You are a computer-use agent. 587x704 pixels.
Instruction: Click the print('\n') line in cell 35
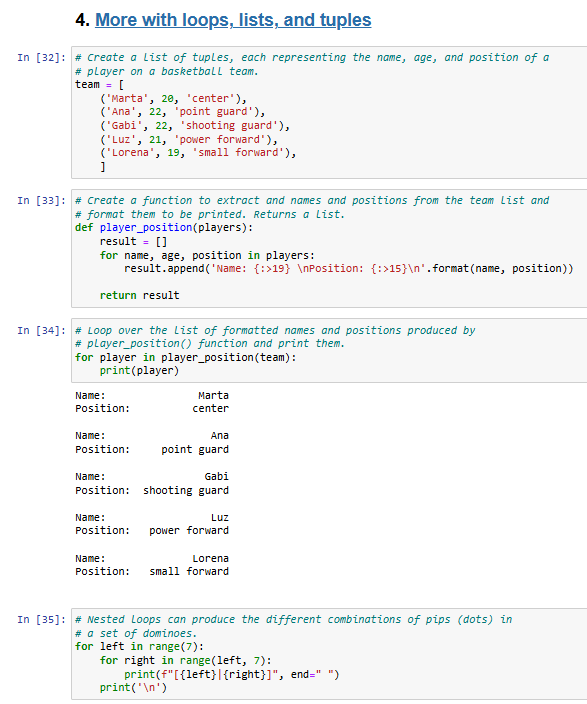pyautogui.click(x=133, y=687)
